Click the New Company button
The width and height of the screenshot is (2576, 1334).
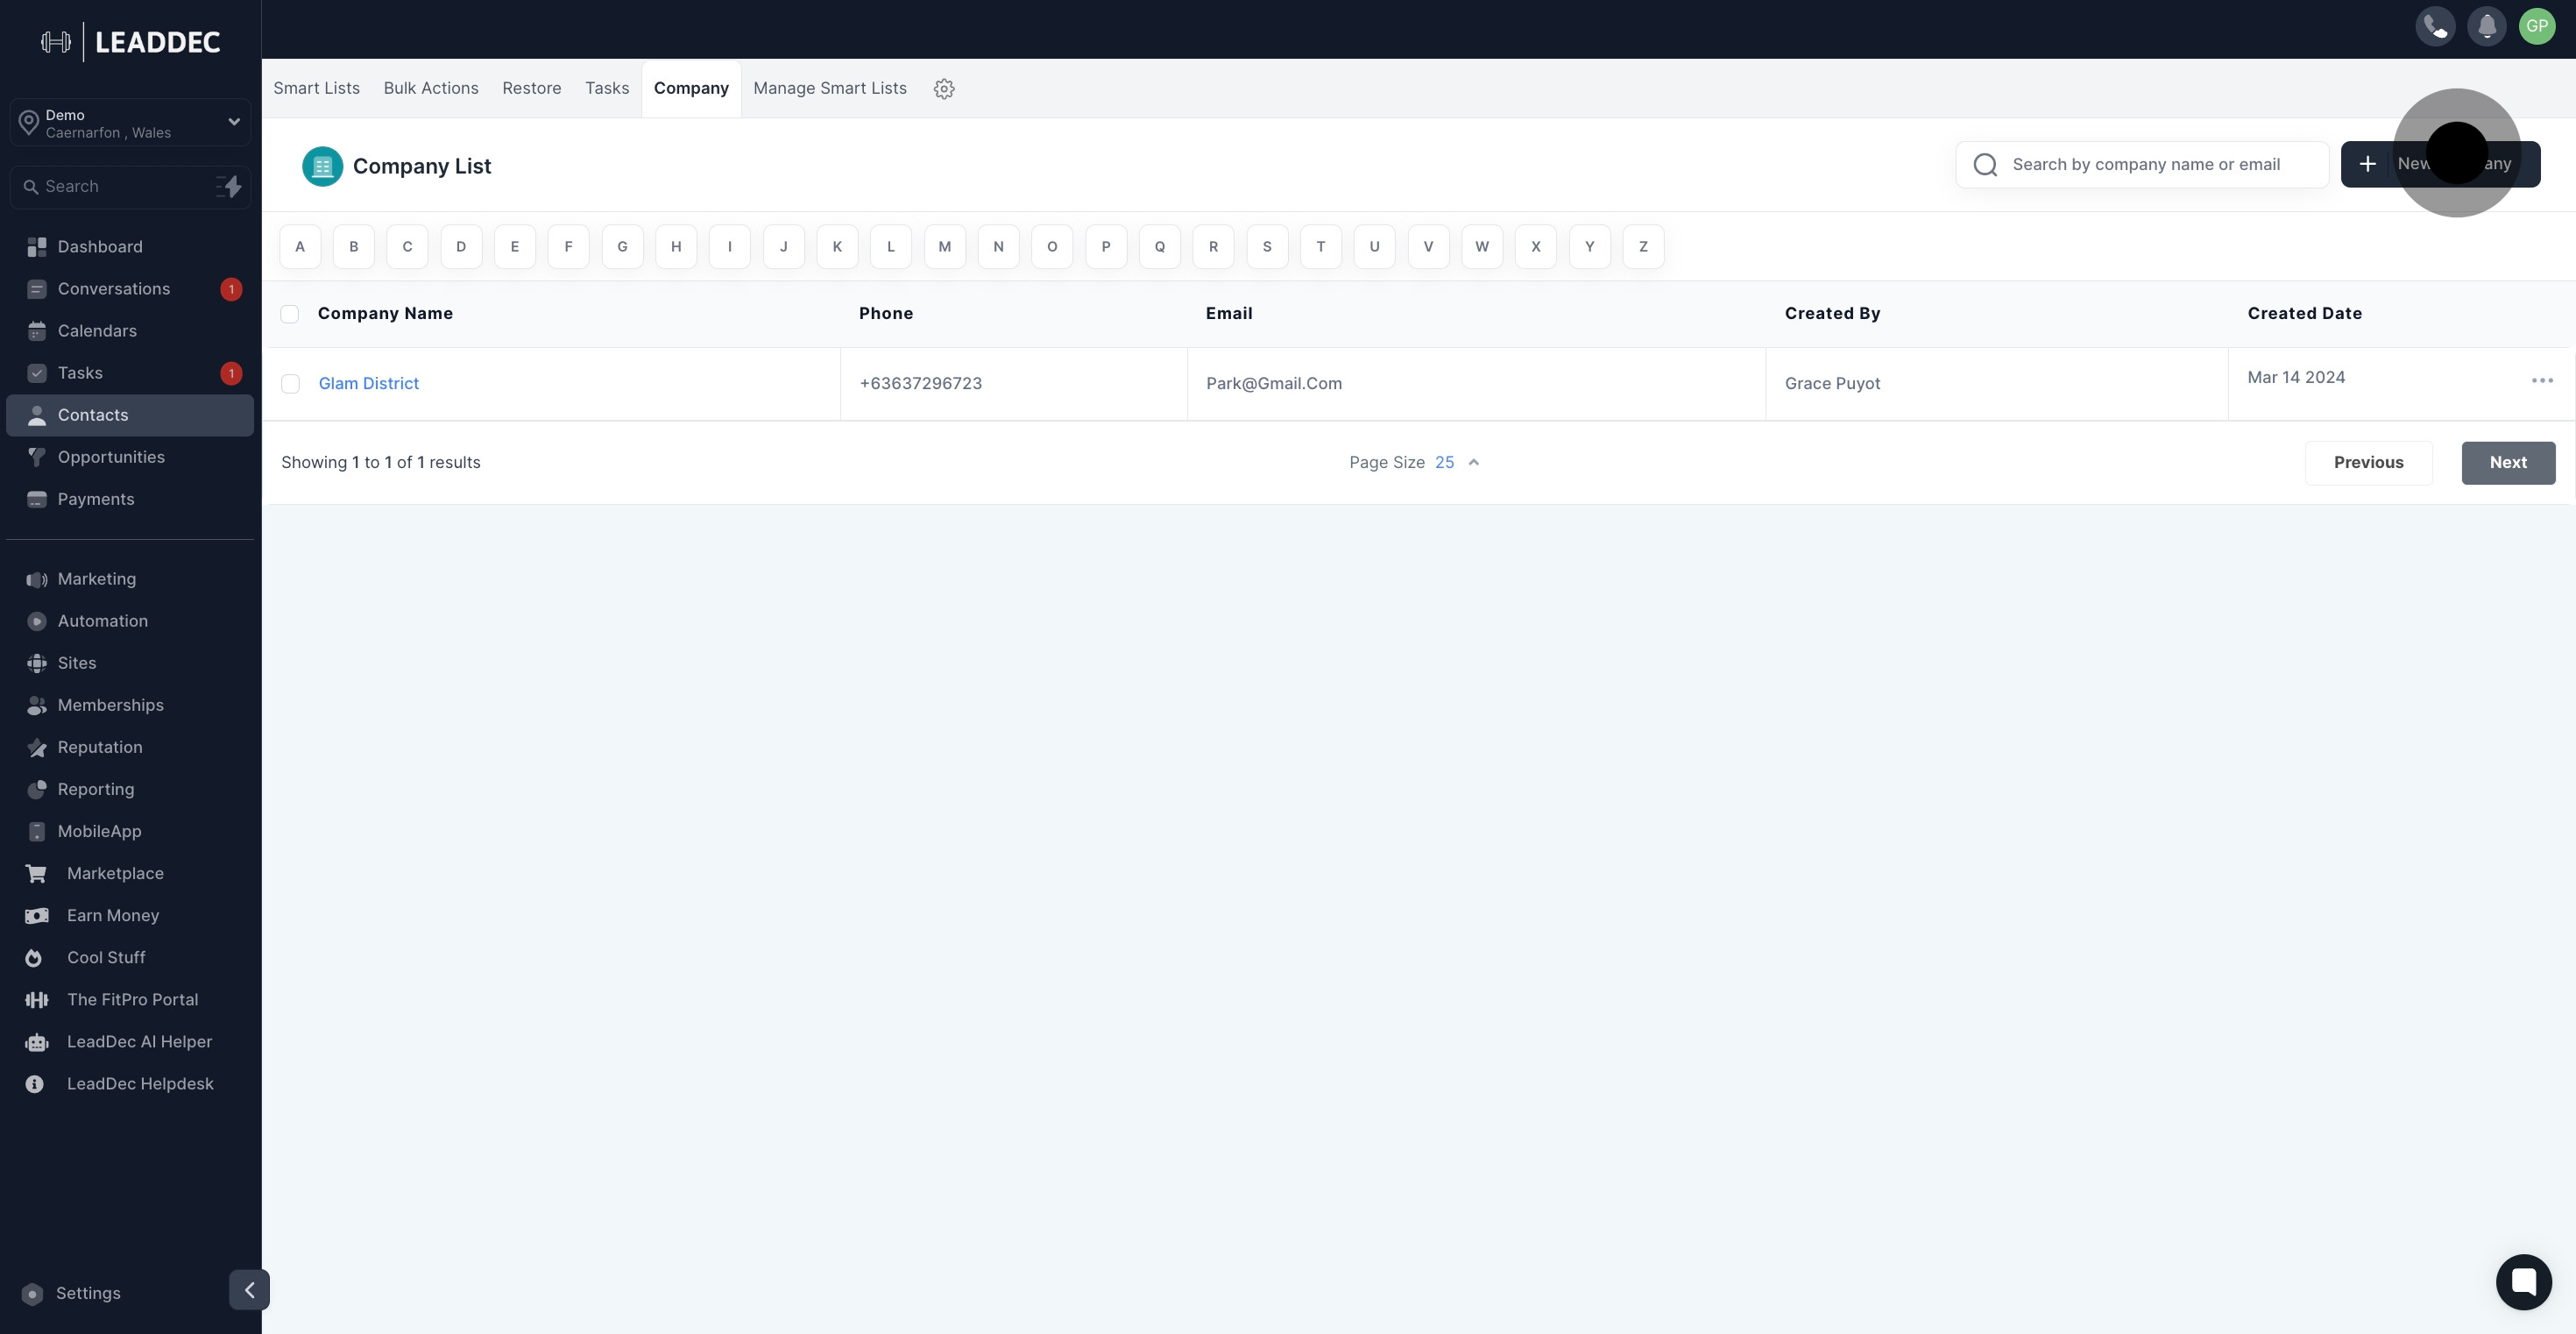click(2440, 164)
